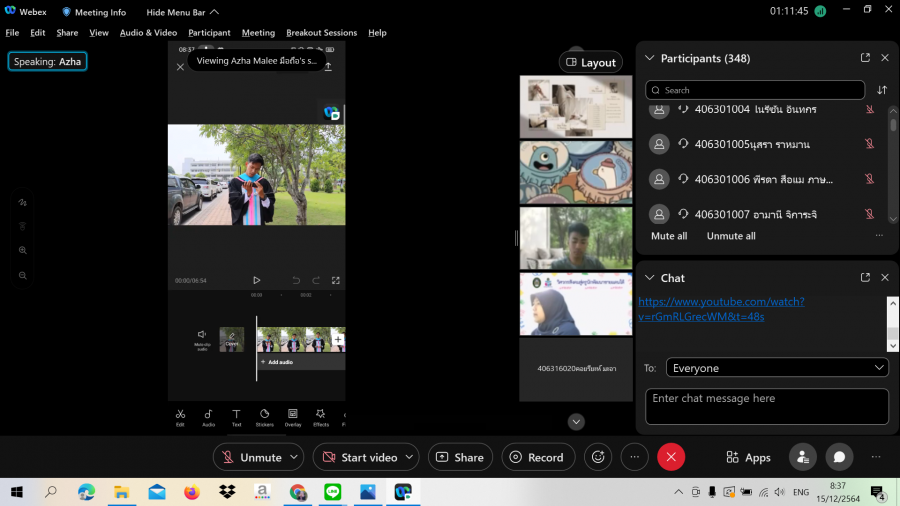Open the Breakout Sessions menu
The image size is (900, 506).
[321, 32]
